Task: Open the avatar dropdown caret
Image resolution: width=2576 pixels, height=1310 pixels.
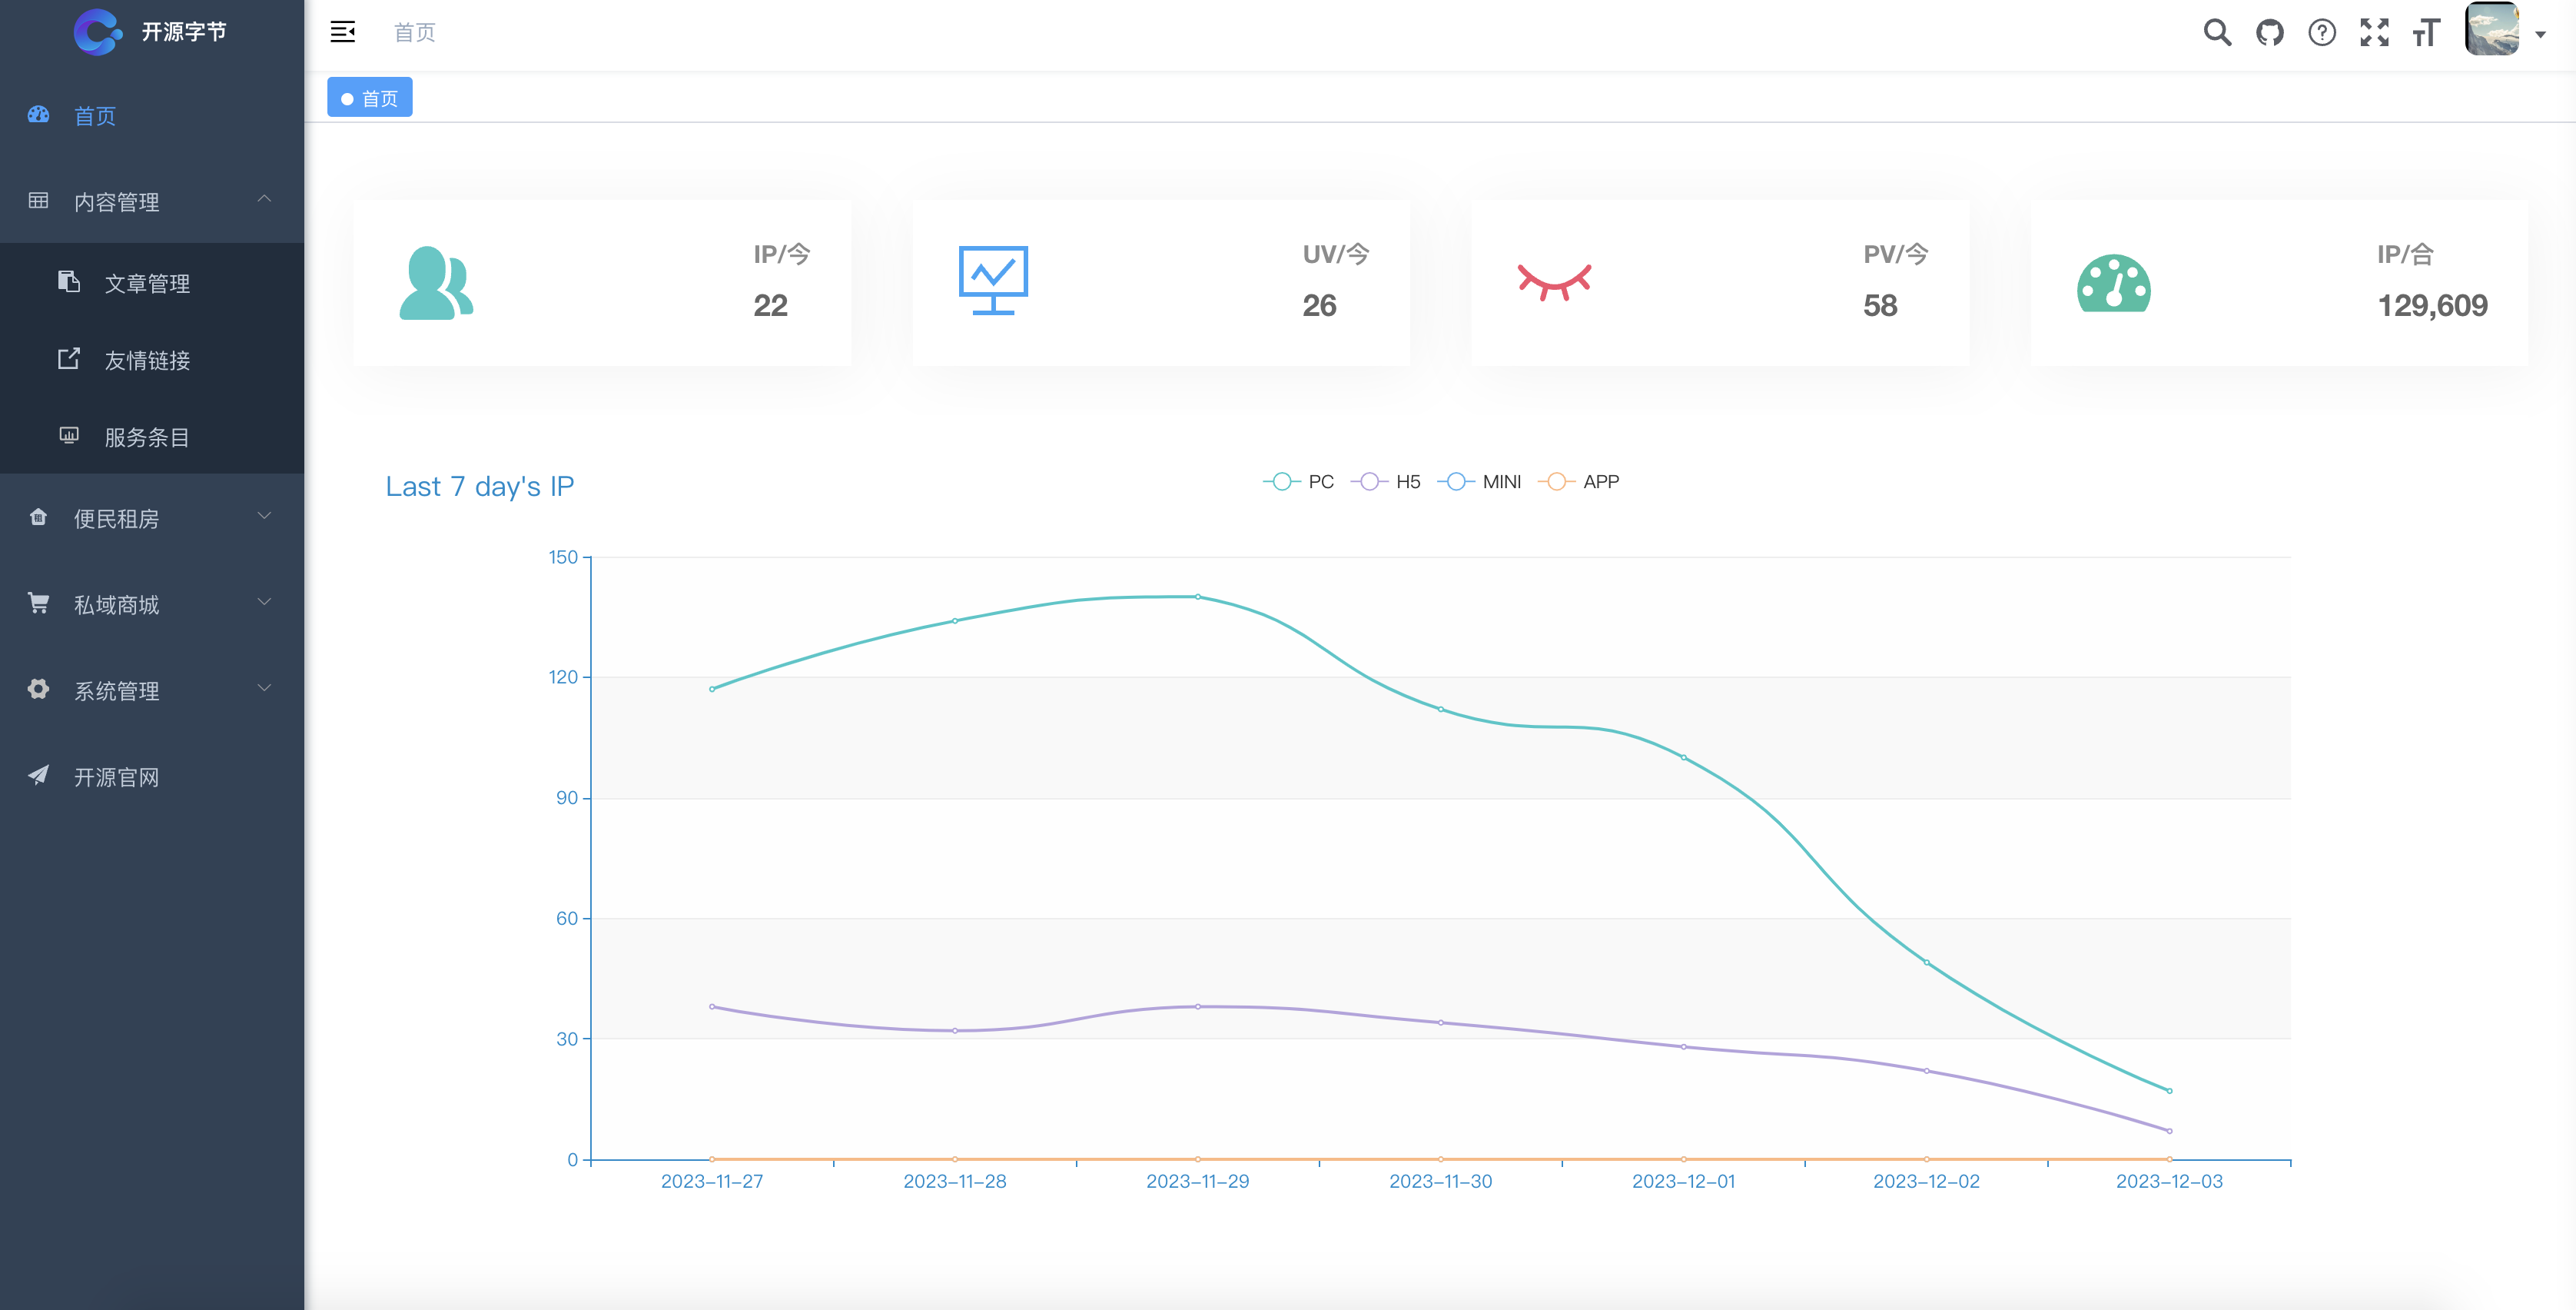Action: [2540, 34]
